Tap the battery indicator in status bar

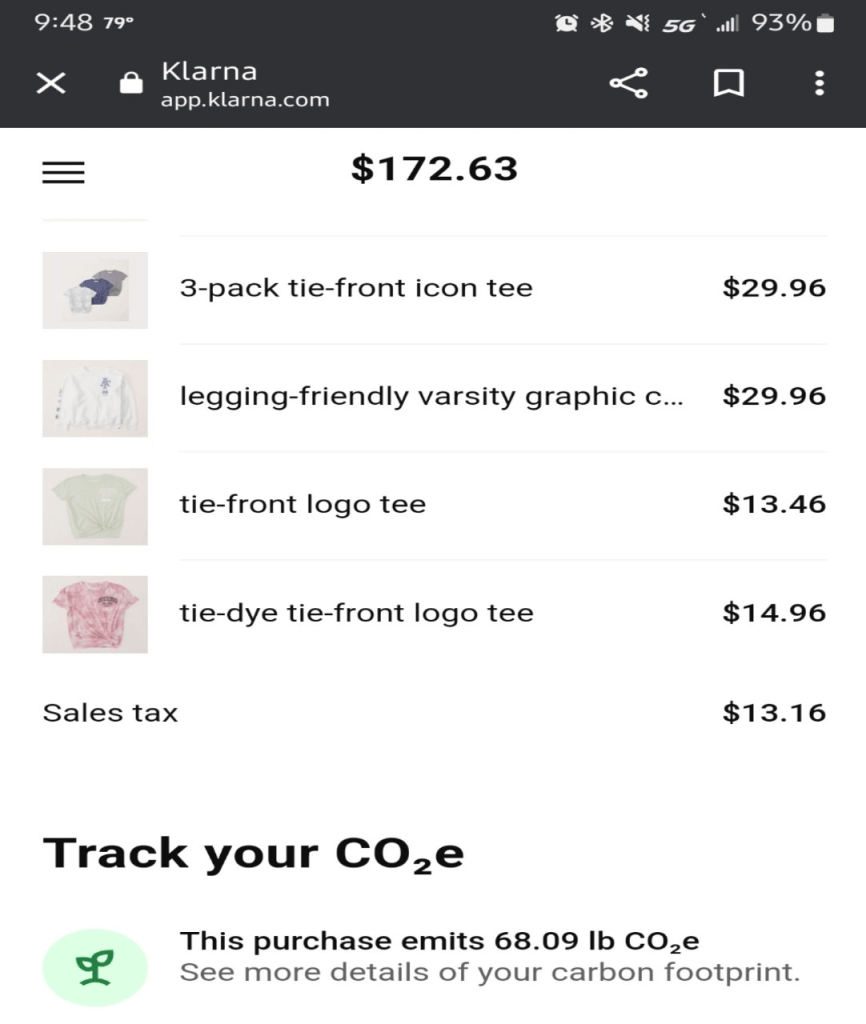click(825, 23)
